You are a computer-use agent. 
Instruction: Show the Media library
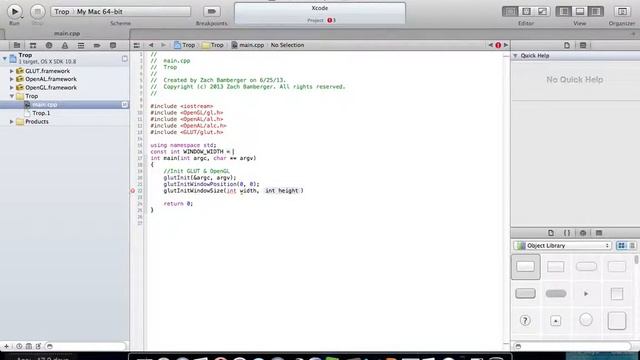tap(599, 233)
